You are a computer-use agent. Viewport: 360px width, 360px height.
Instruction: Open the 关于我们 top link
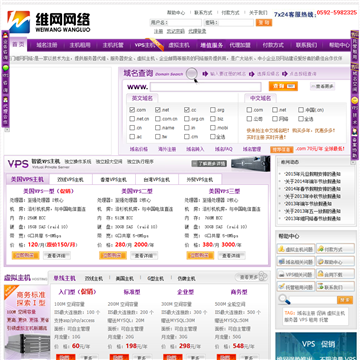point(258,13)
